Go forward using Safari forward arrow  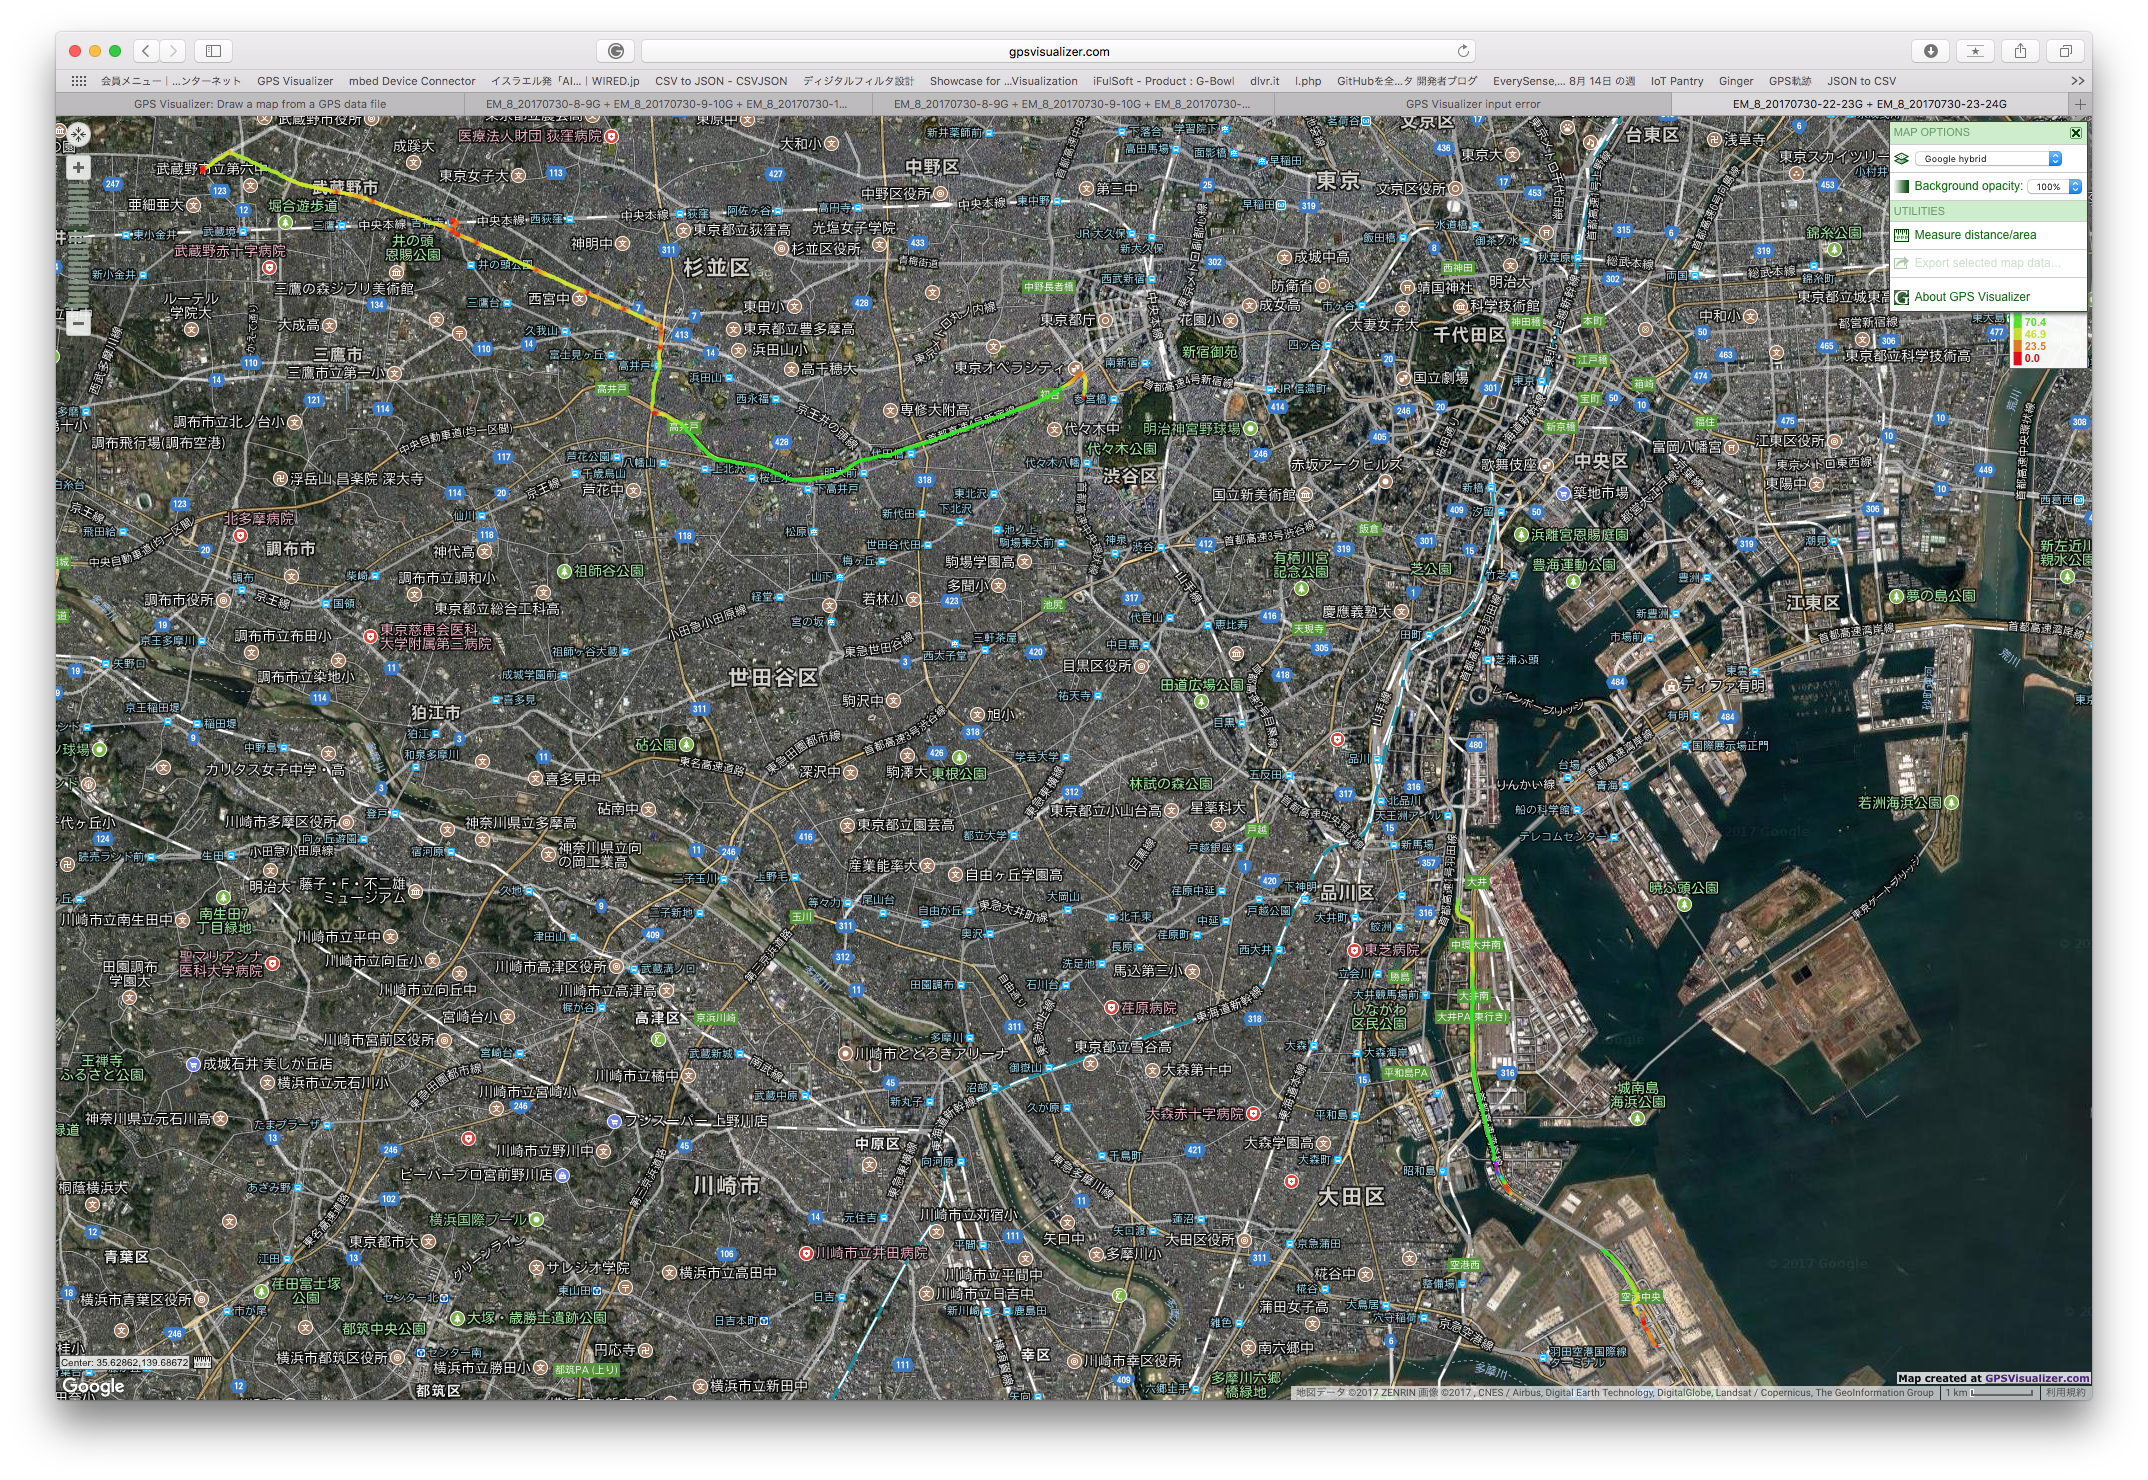(173, 51)
